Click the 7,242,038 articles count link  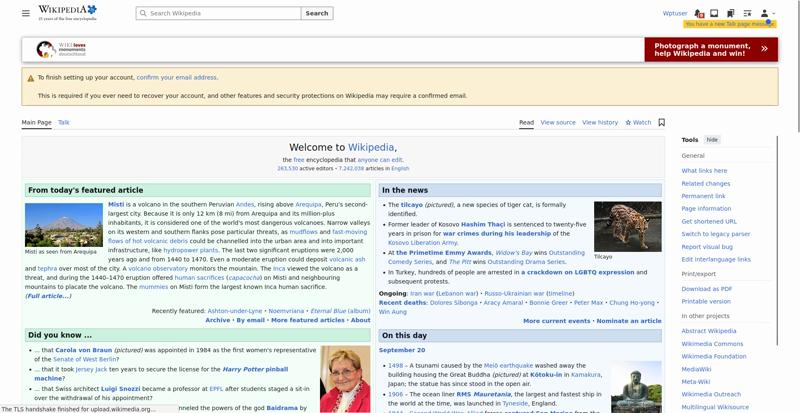pyautogui.click(x=351, y=168)
